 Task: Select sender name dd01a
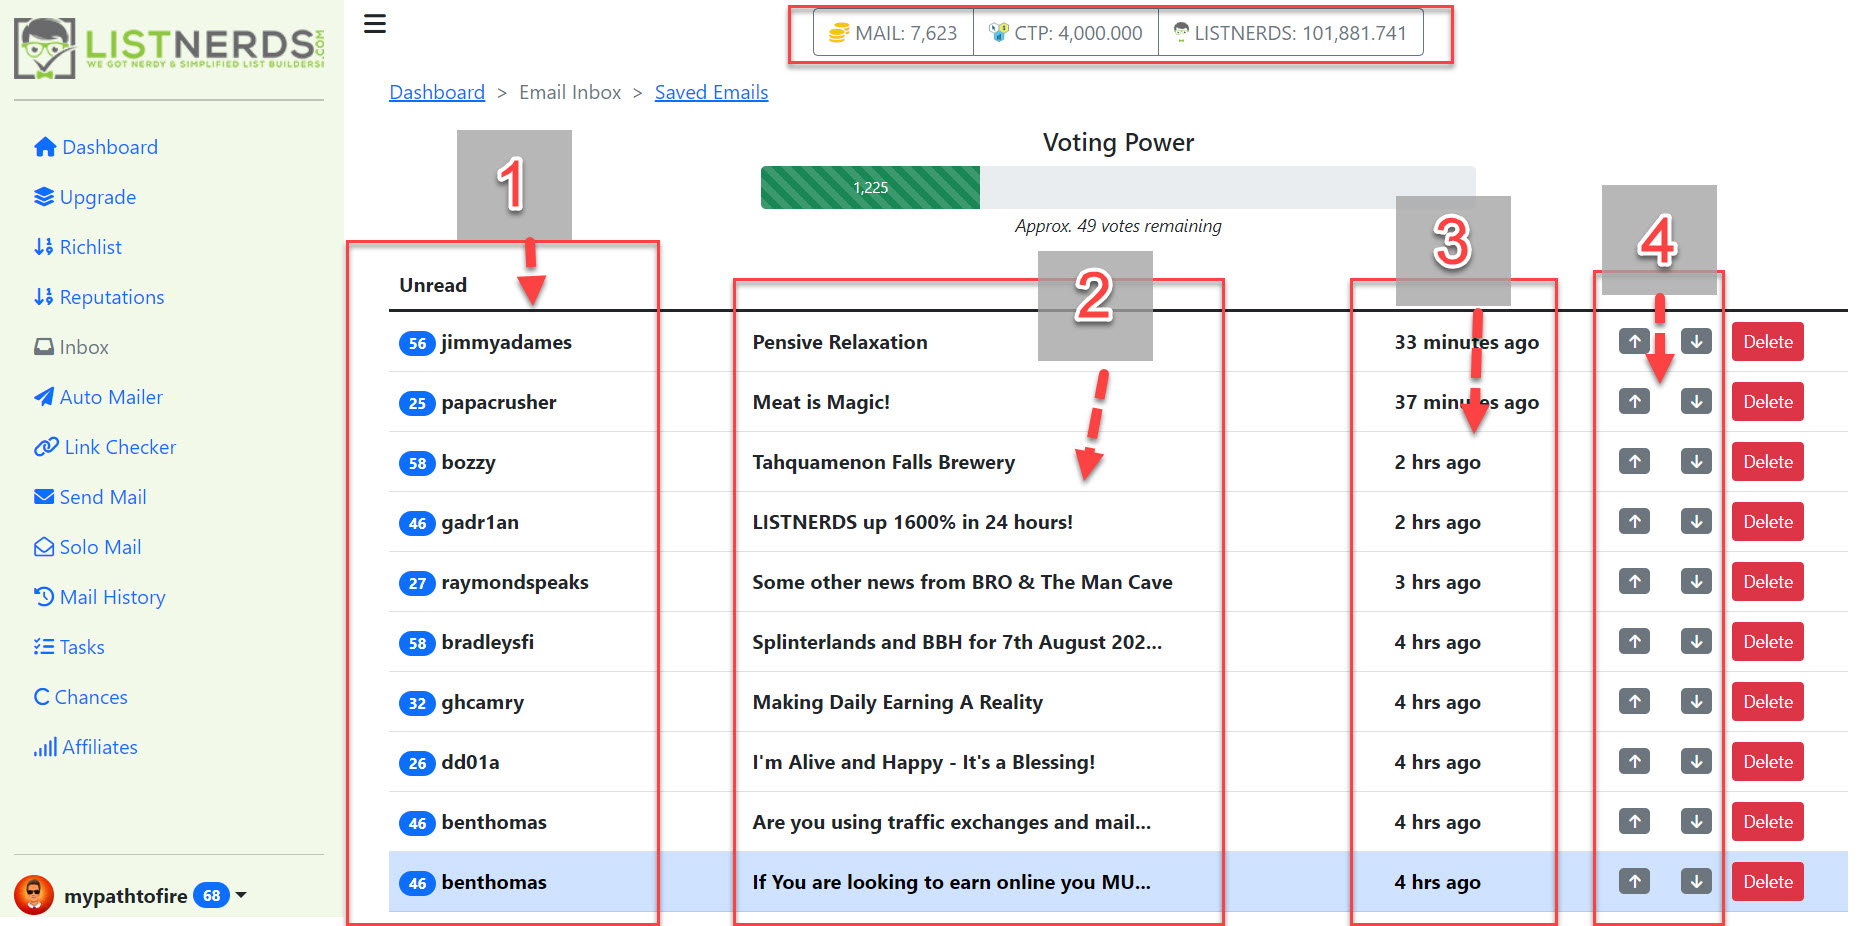(470, 762)
